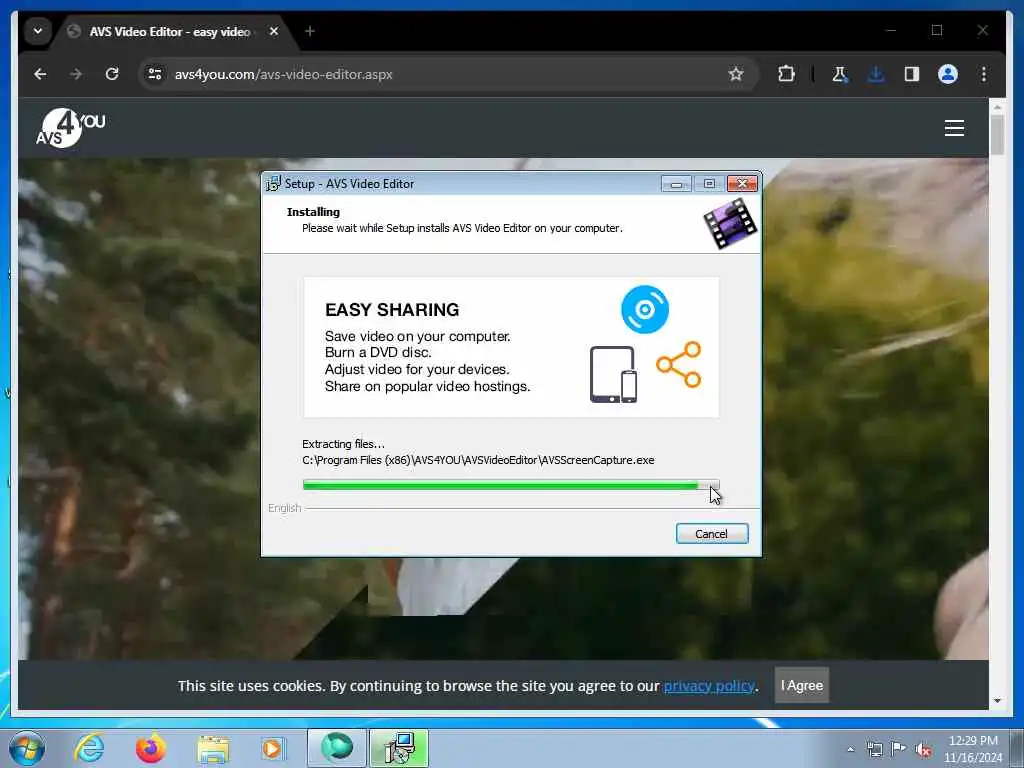Viewport: 1024px width, 768px height.
Task: Click the page vertical scrollbar thumb
Action: (x=997, y=135)
